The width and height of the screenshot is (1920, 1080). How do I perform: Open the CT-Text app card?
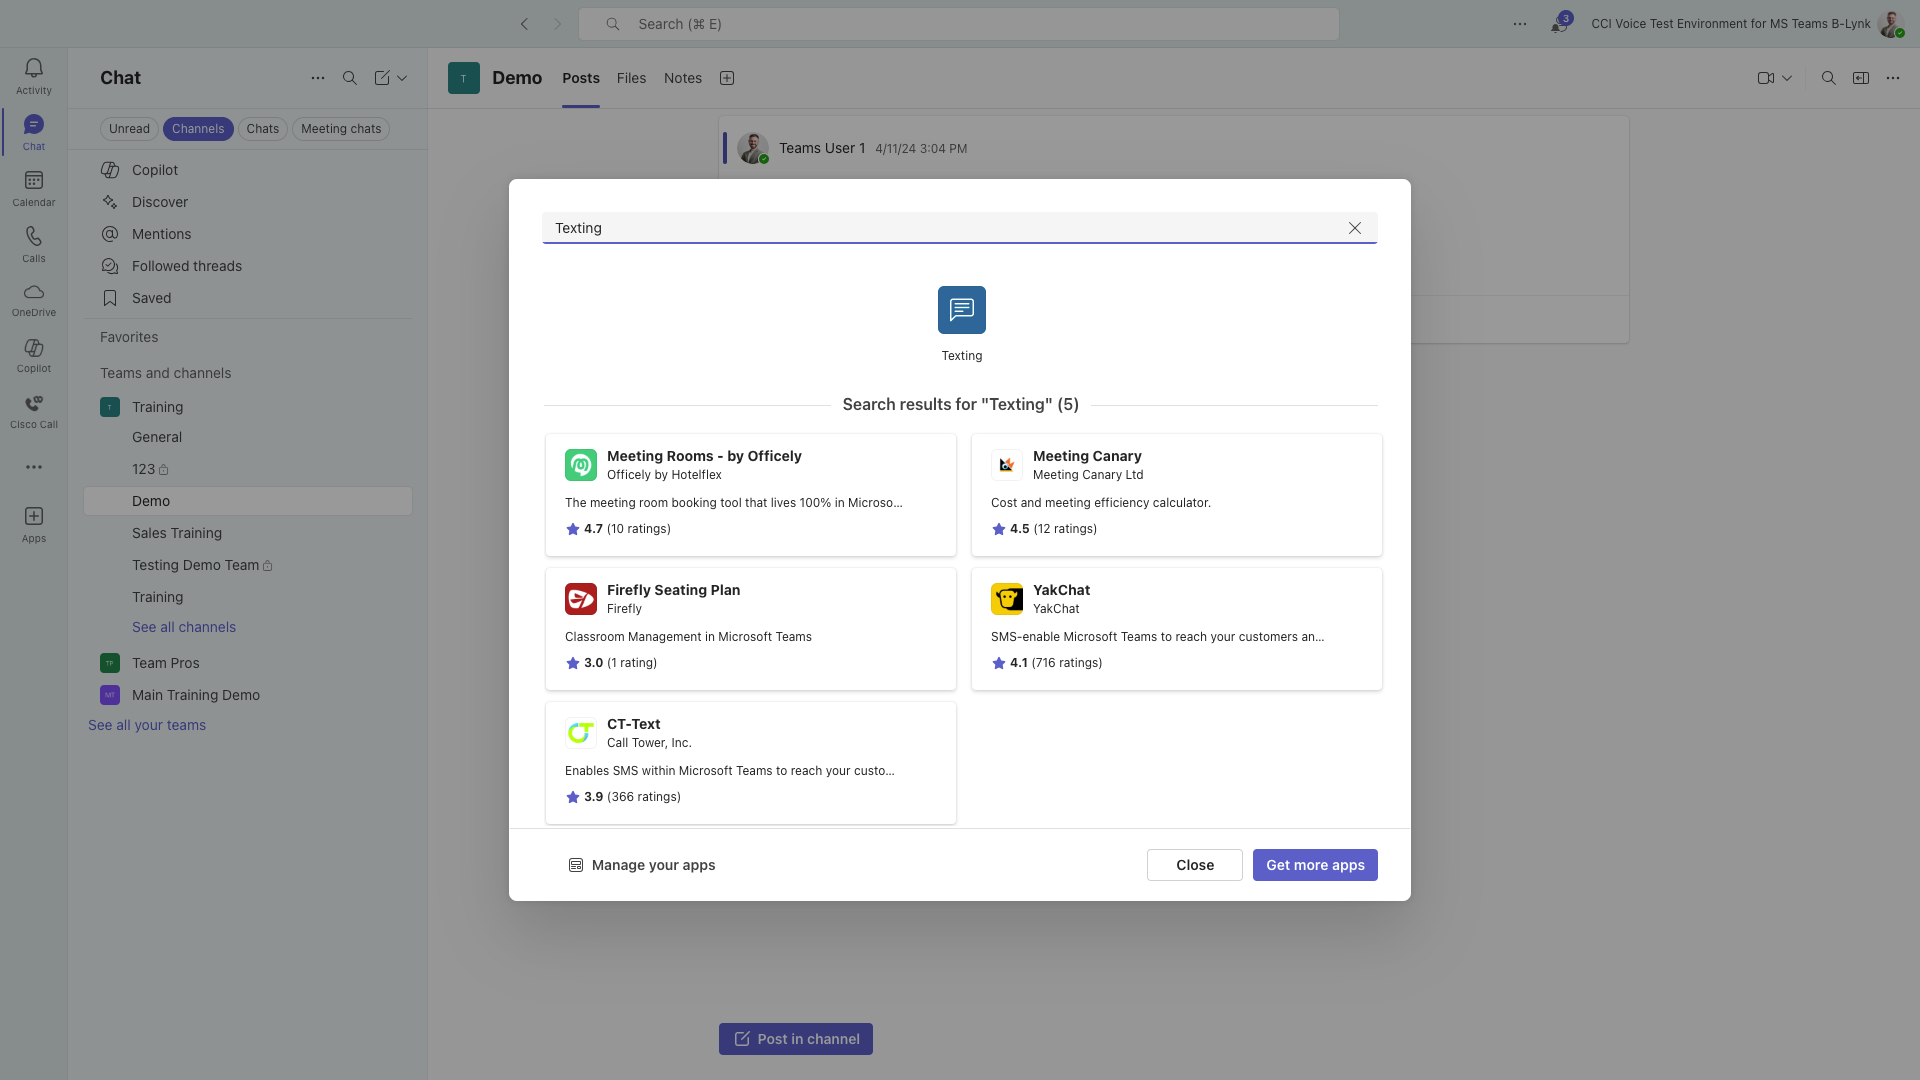750,762
